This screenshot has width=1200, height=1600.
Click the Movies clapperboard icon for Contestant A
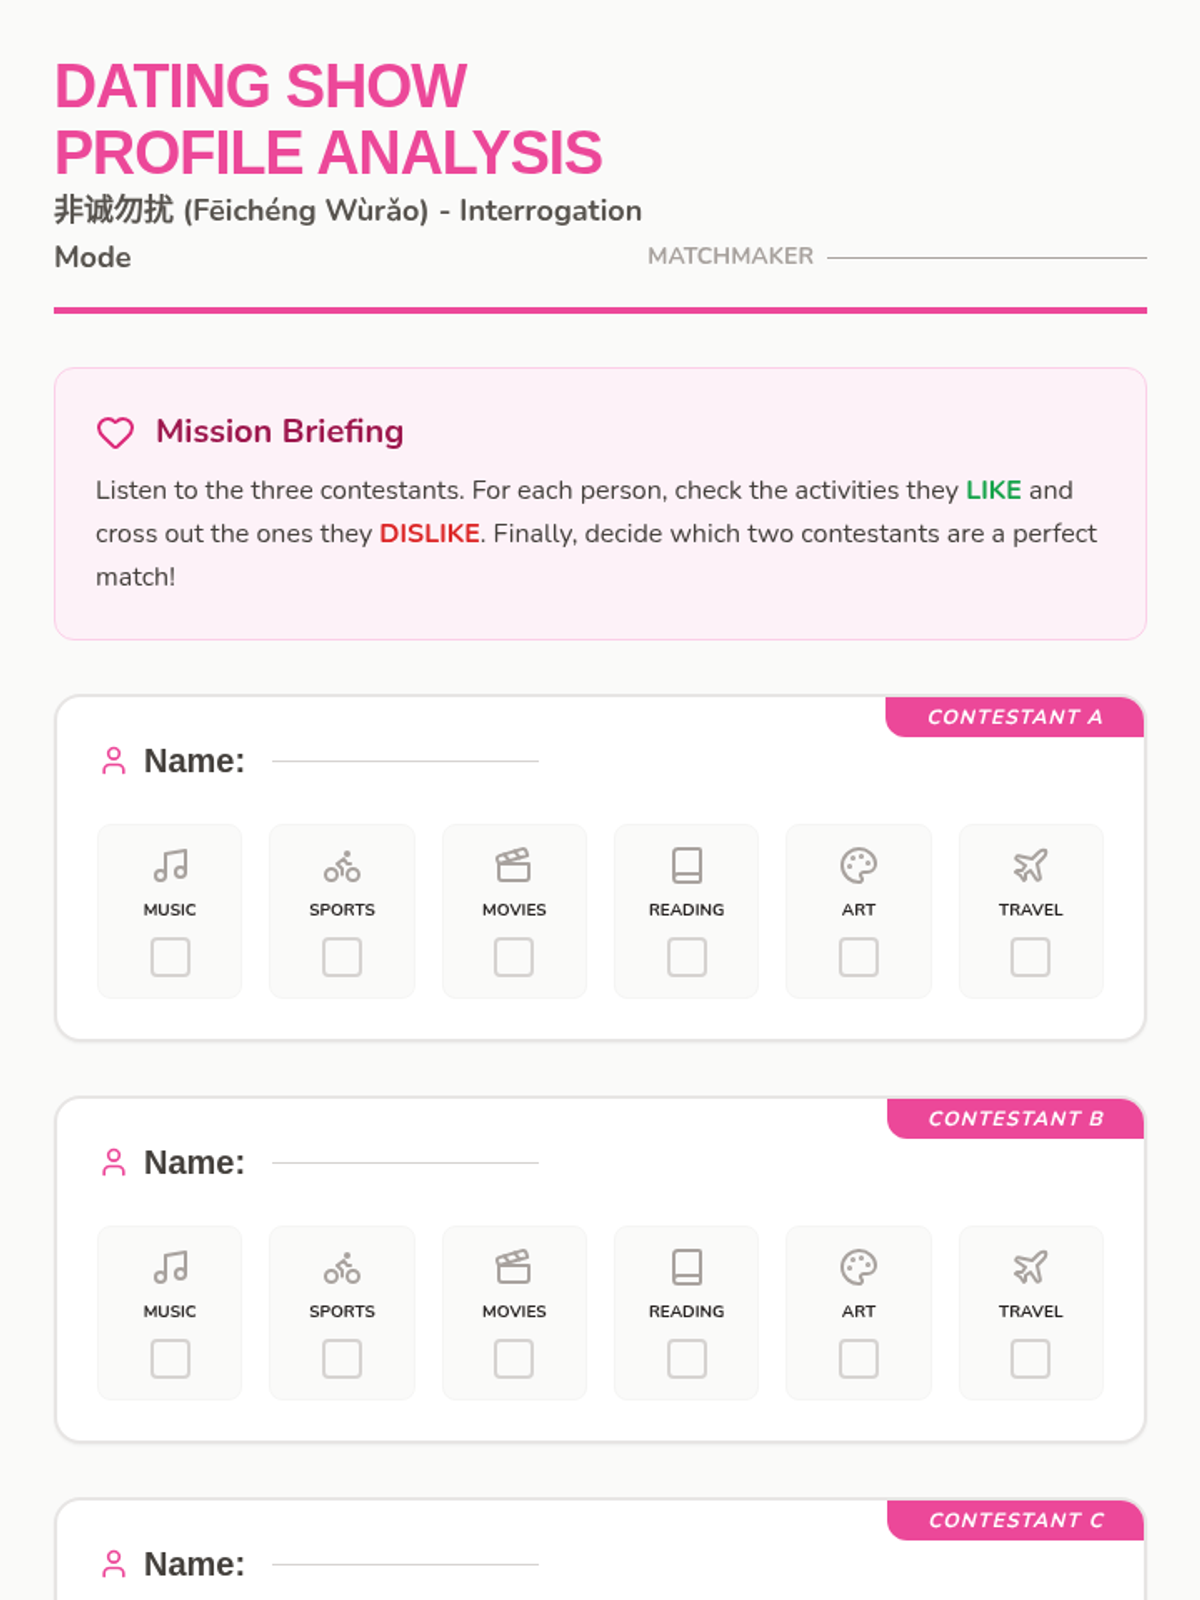[514, 865]
